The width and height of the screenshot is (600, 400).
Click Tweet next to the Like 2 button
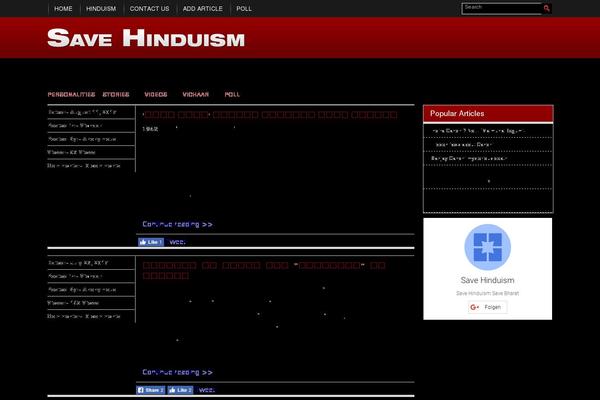click(207, 390)
